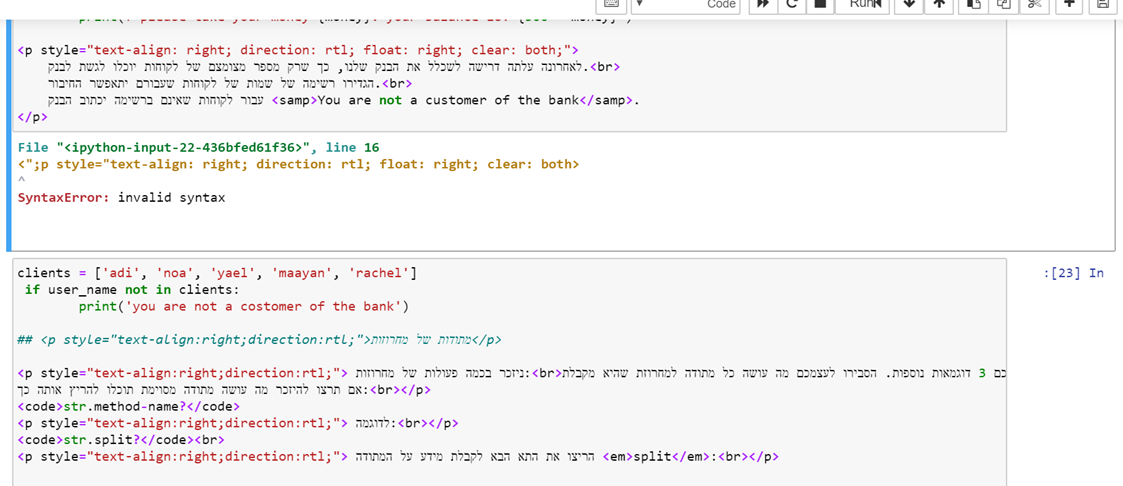This screenshot has width=1123, height=486.
Task: Save and checkpoint the notebook
Action: click(1103, 4)
